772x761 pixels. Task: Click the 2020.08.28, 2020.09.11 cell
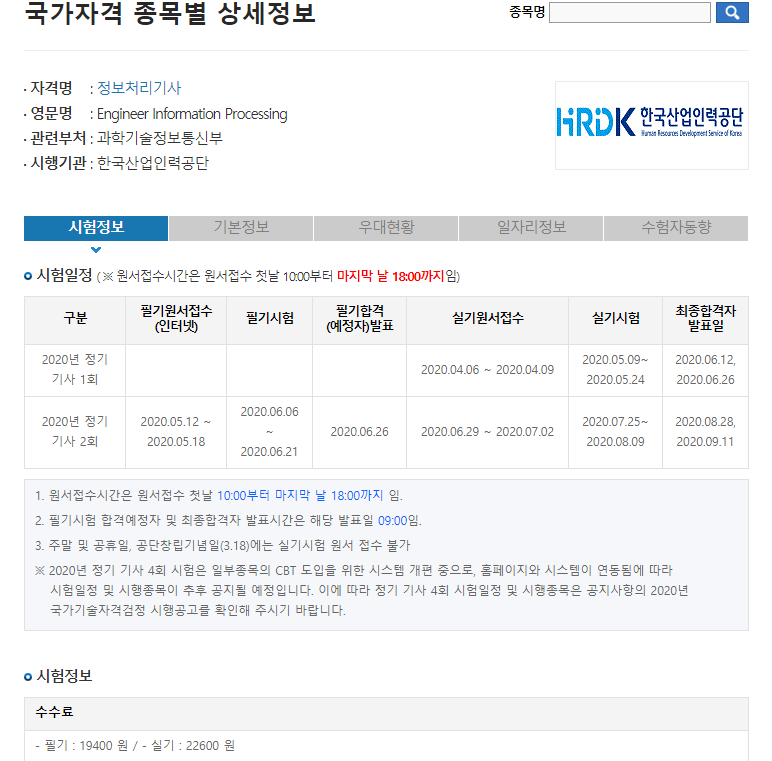click(706, 432)
